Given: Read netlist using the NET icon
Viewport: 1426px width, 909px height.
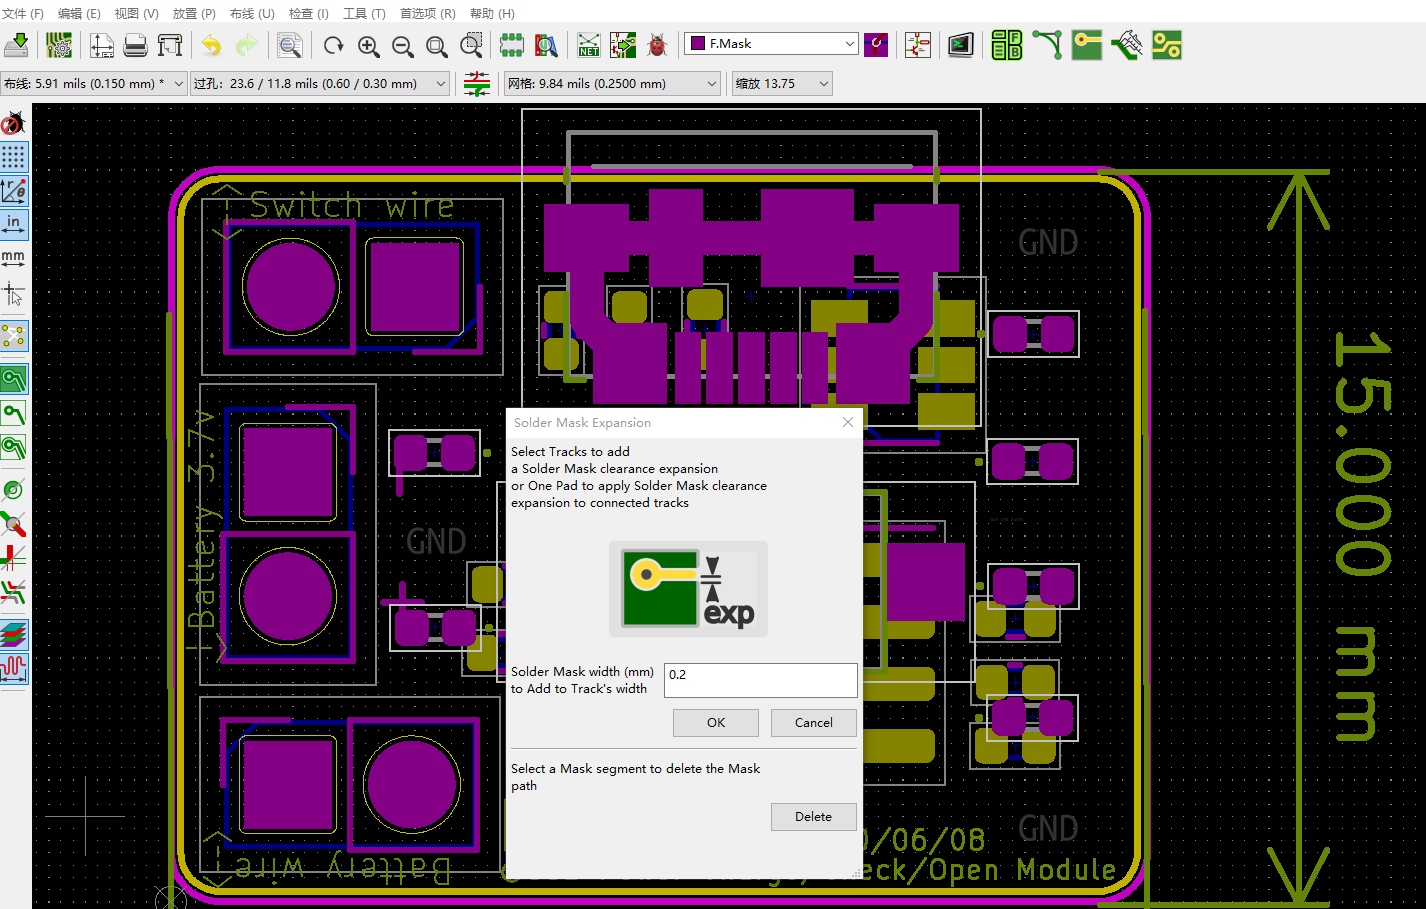Looking at the screenshot, I should (x=588, y=44).
